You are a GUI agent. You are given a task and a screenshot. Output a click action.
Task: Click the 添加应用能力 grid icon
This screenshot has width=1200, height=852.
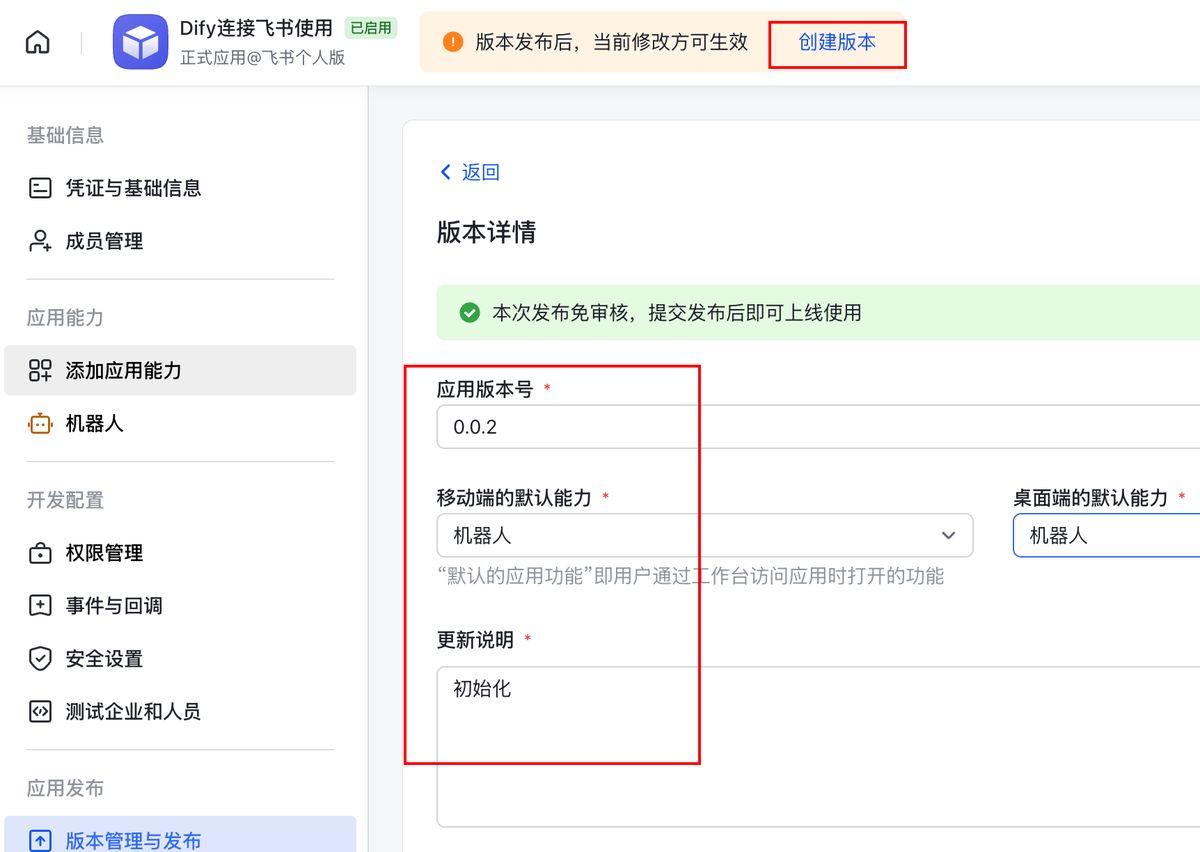pyautogui.click(x=40, y=370)
